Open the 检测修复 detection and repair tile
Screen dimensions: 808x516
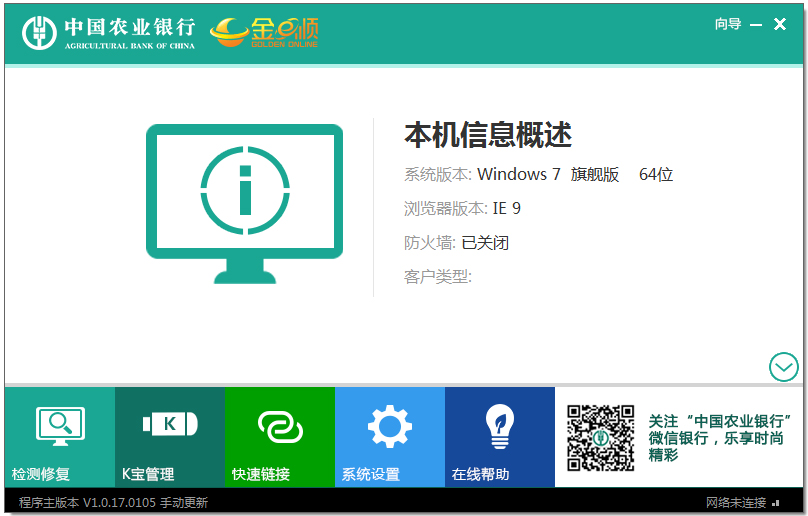pos(60,437)
